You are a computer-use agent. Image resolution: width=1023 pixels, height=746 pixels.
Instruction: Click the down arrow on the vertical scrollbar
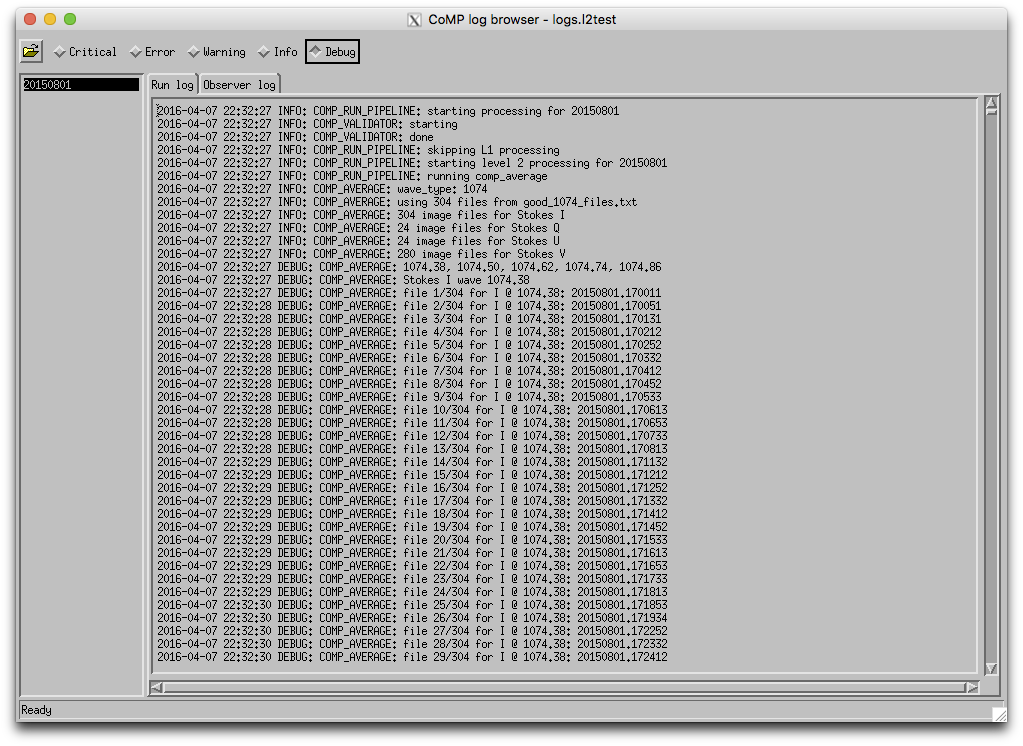pos(991,668)
